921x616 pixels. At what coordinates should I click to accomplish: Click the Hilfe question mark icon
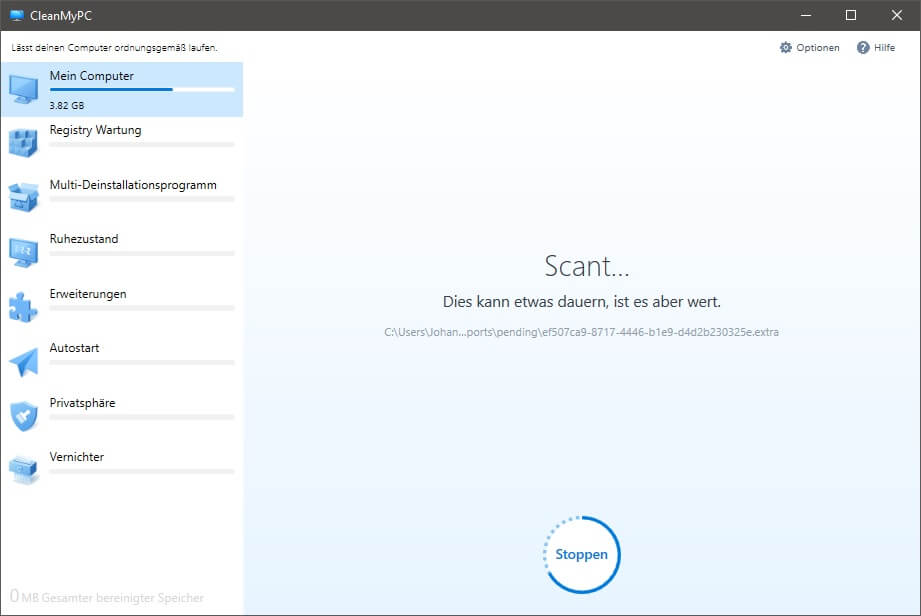pyautogui.click(x=863, y=48)
